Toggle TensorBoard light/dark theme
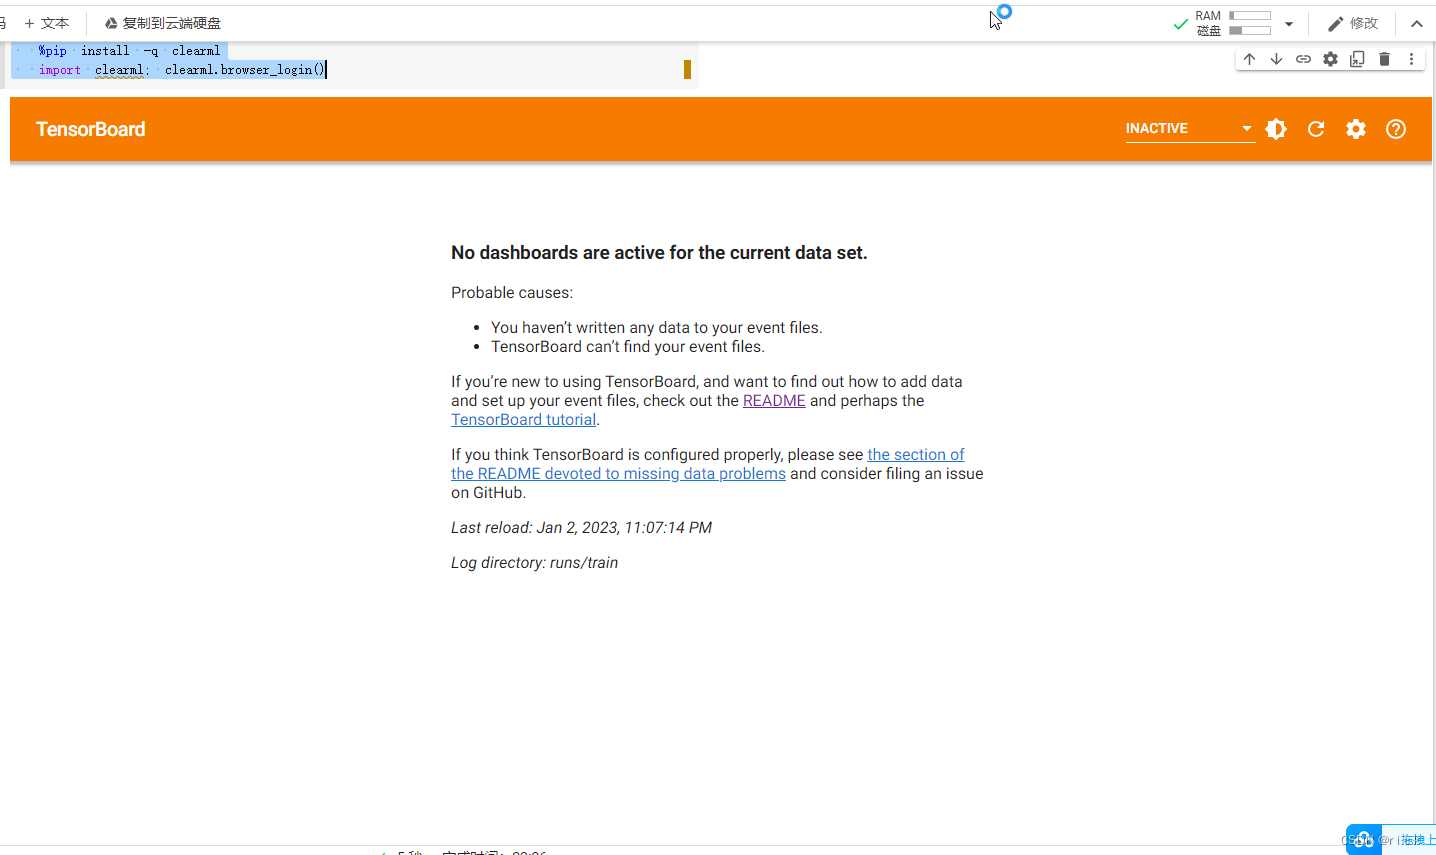 [x=1276, y=129]
